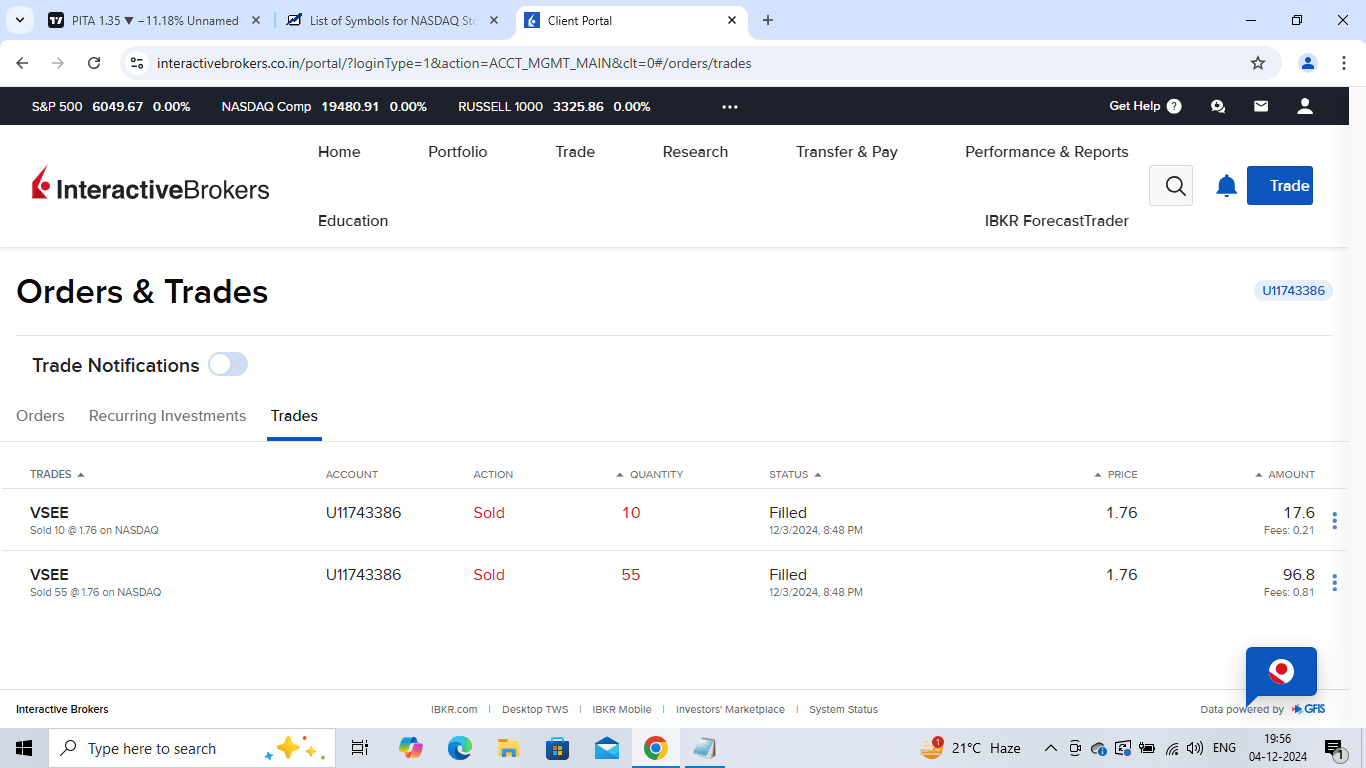
Task: Open Windows Start menu
Action: point(24,748)
